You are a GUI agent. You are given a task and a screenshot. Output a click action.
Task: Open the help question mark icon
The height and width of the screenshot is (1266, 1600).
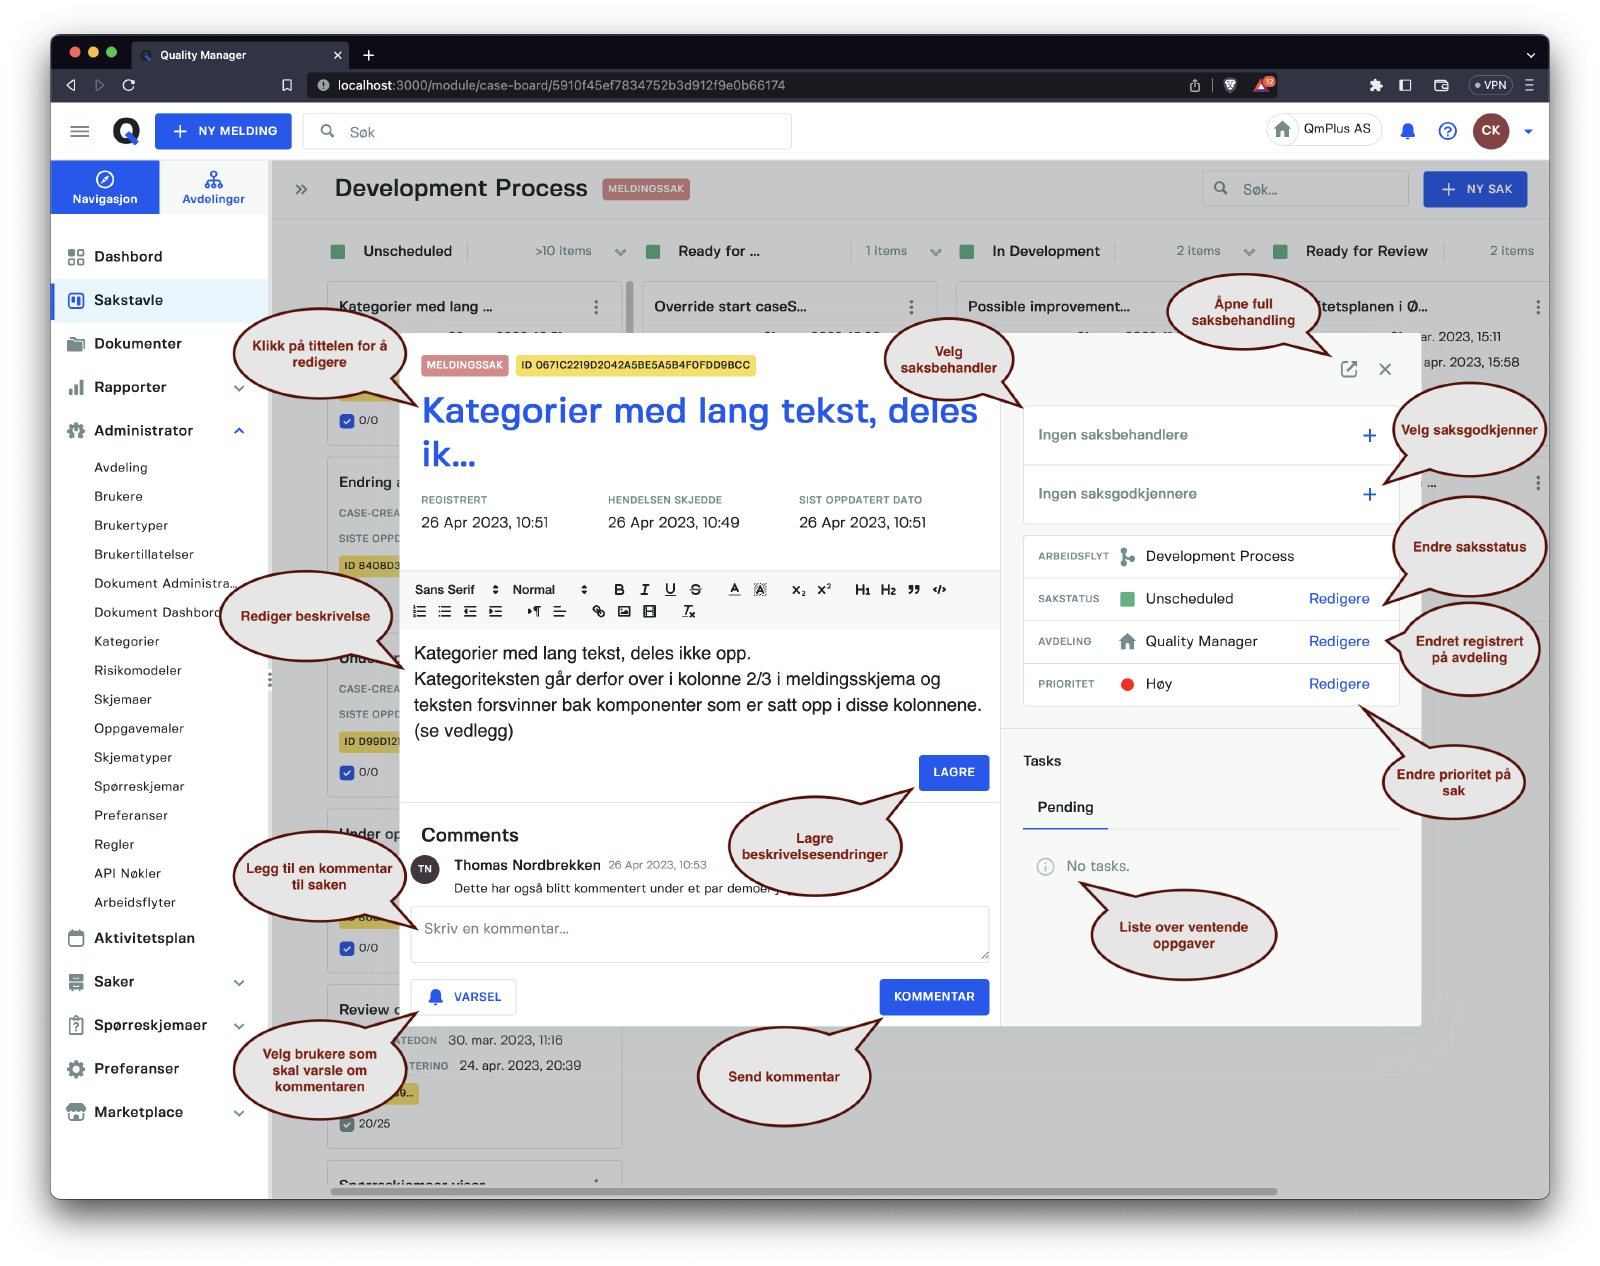click(x=1447, y=131)
